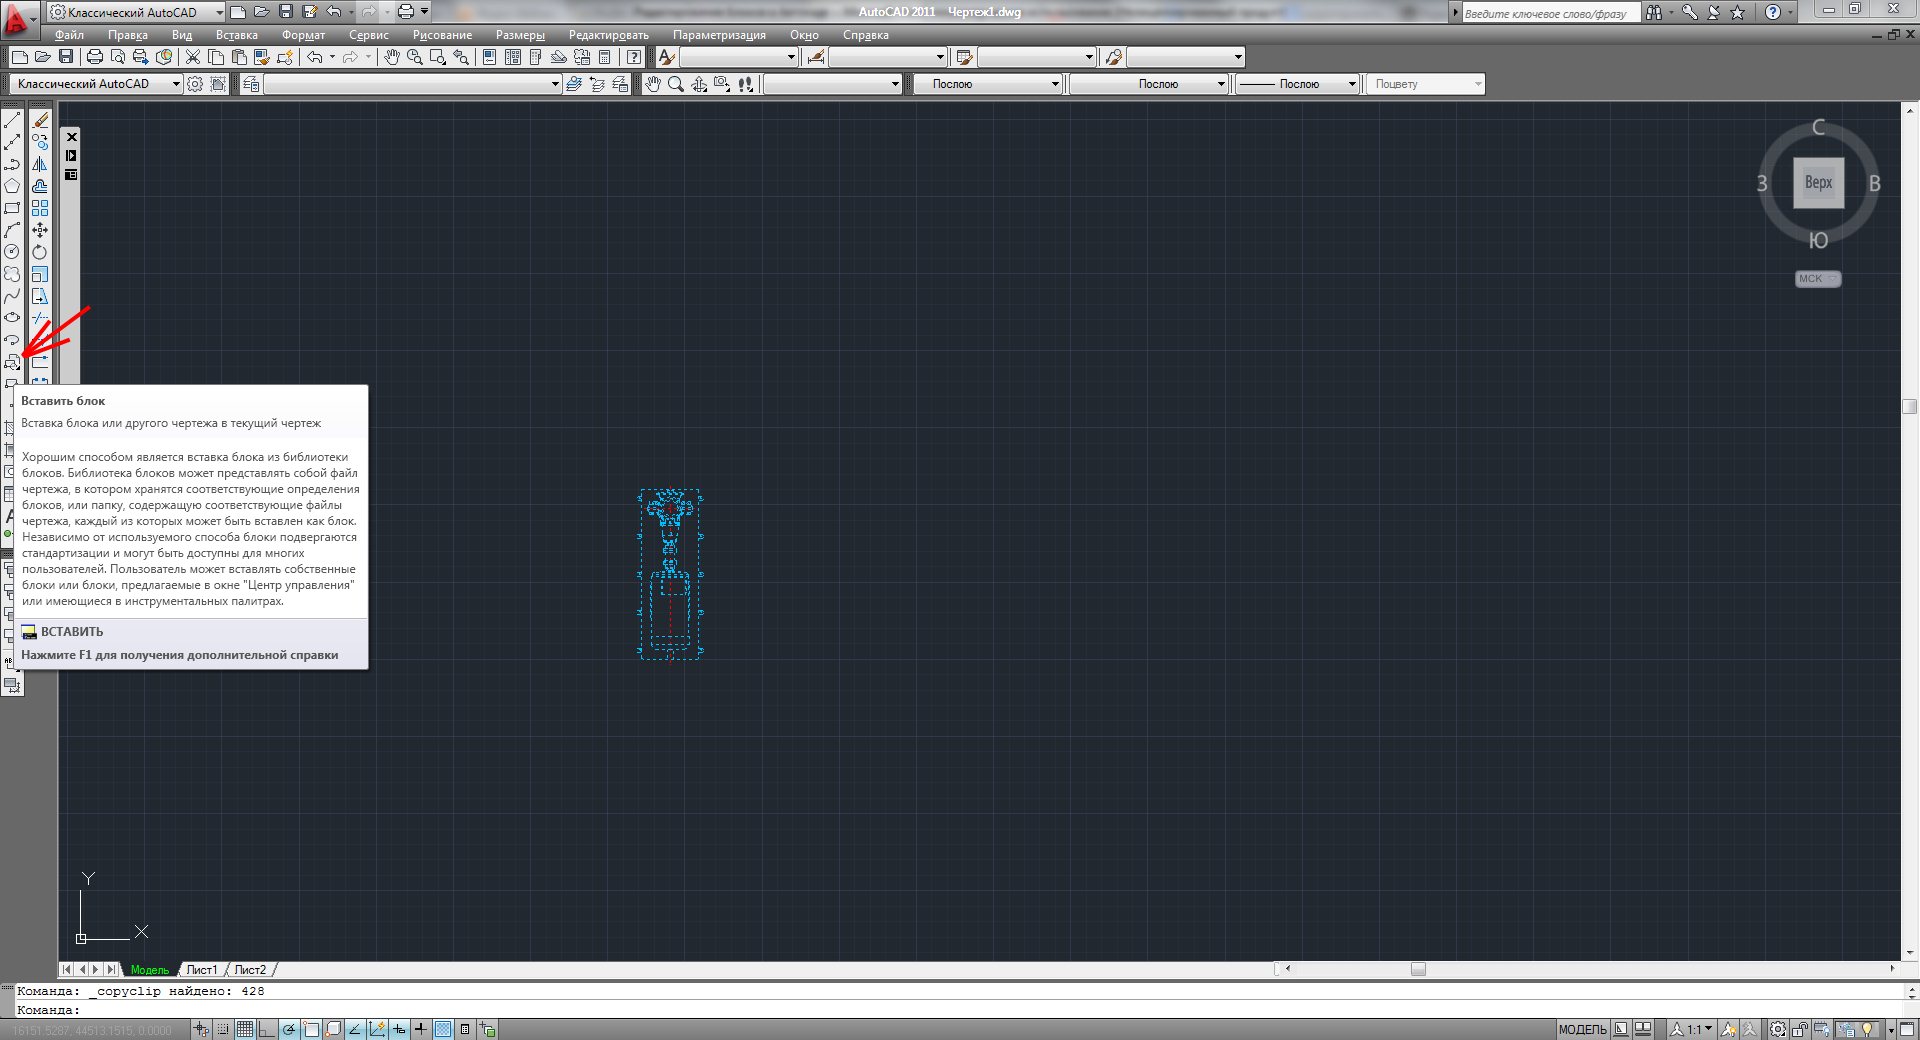Close the side palette with X button
Viewport: 1920px width, 1040px height.
tap(71, 136)
